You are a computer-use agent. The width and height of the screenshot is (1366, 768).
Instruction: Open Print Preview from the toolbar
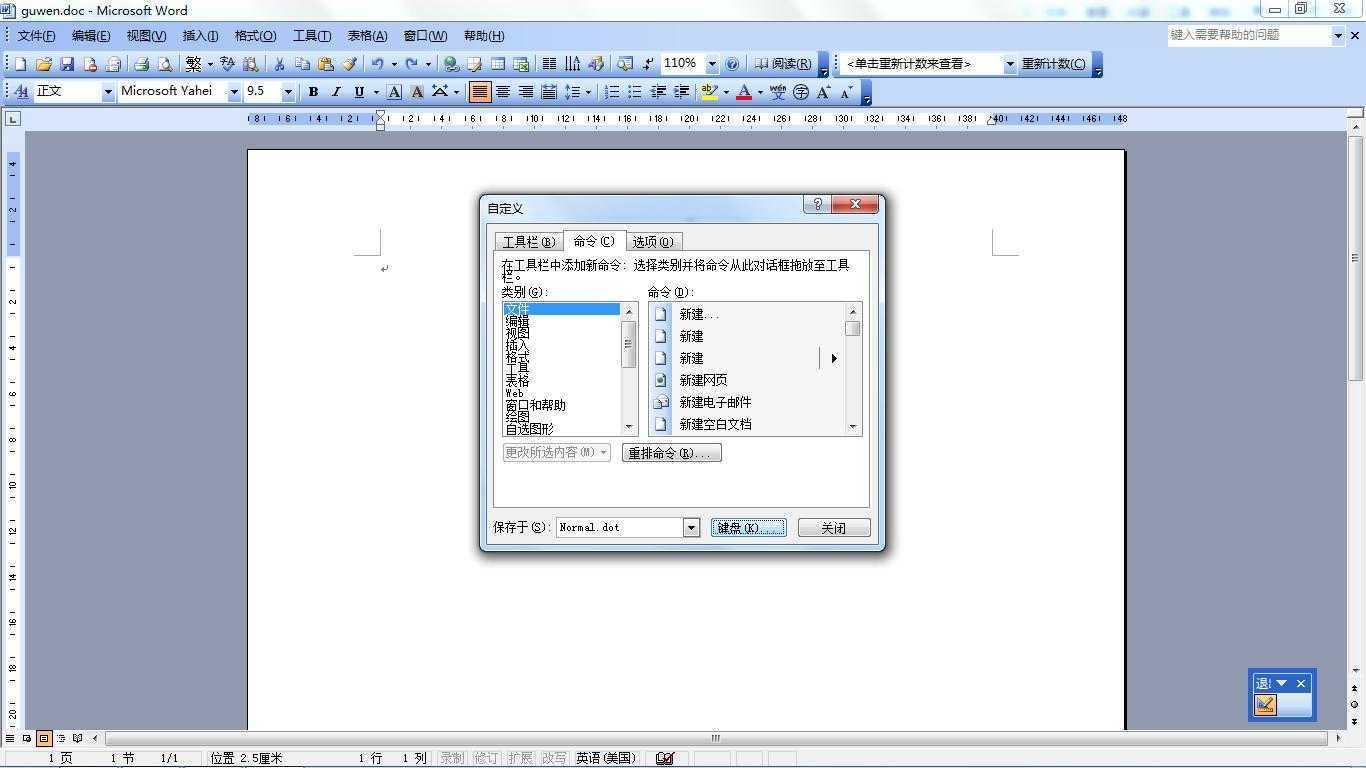[165, 64]
